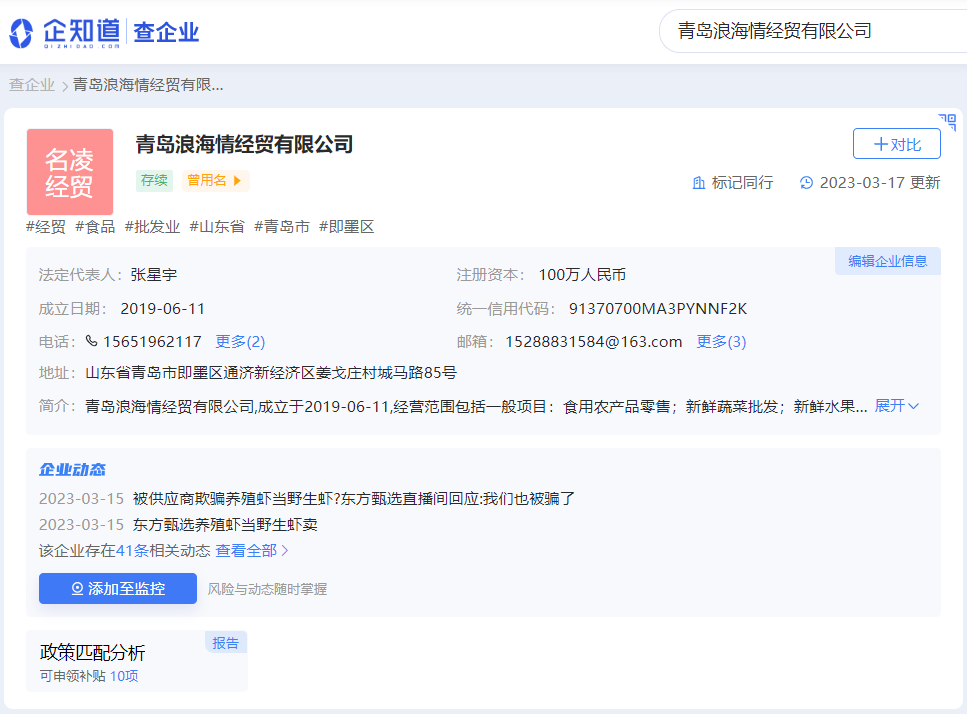The height and width of the screenshot is (714, 967).
Task: Click 编辑企业信息 button
Action: point(887,261)
